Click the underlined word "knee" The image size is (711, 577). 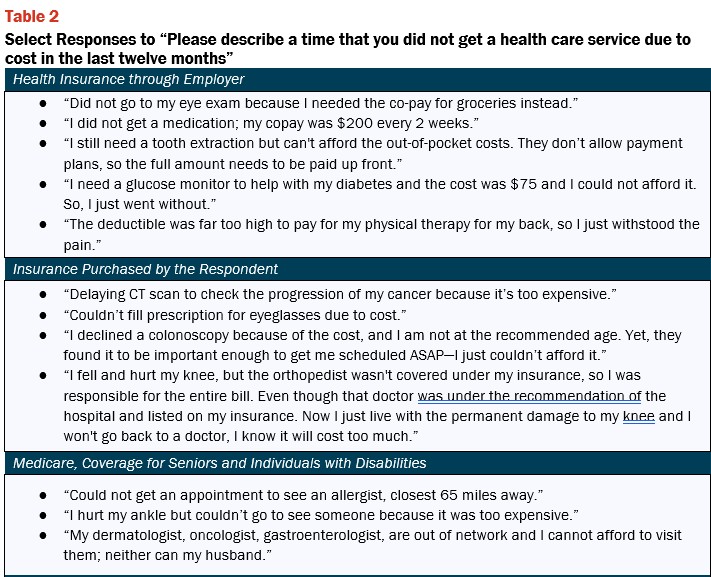click(x=638, y=416)
